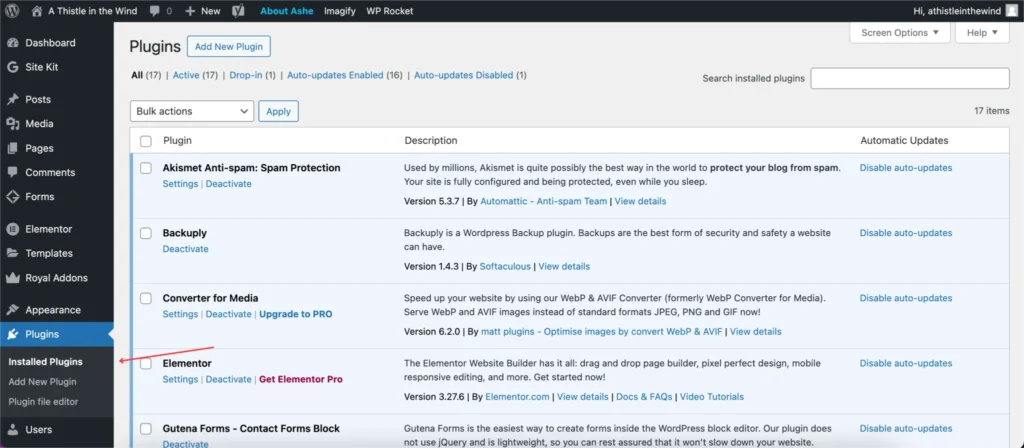Check the Akismet Anti-spam checkbox
The height and width of the screenshot is (448, 1024).
[x=146, y=168]
